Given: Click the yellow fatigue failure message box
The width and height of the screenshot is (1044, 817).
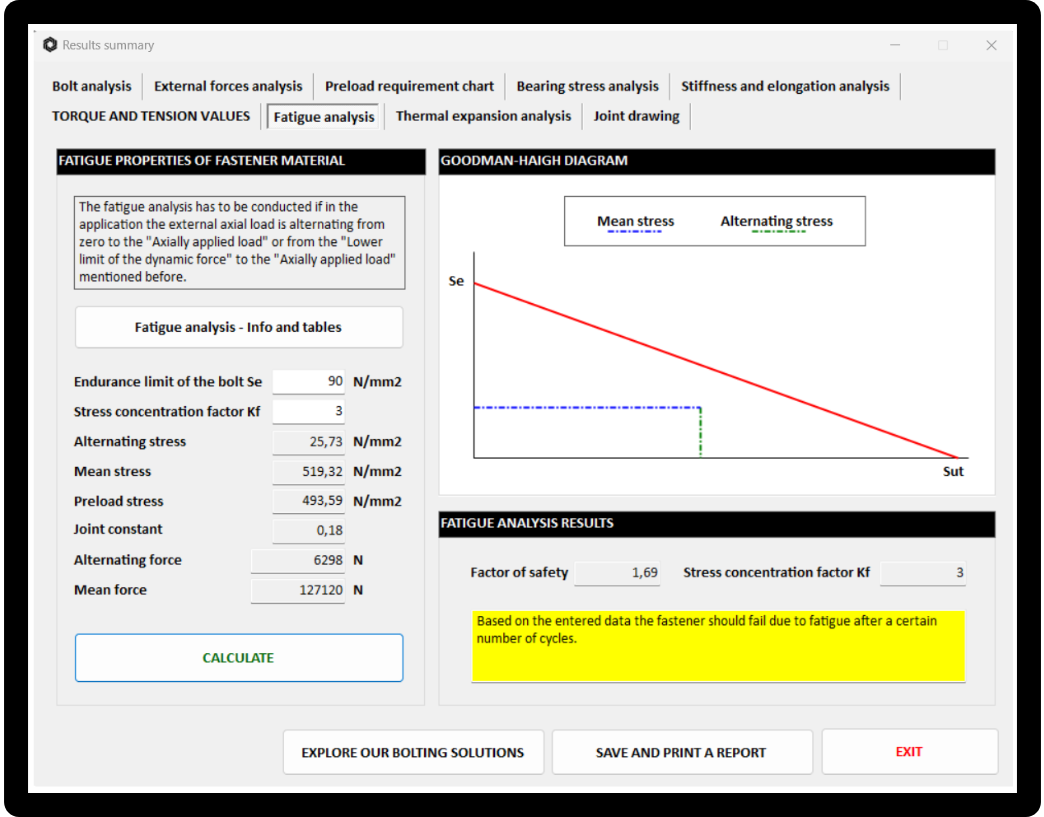Looking at the screenshot, I should [718, 646].
